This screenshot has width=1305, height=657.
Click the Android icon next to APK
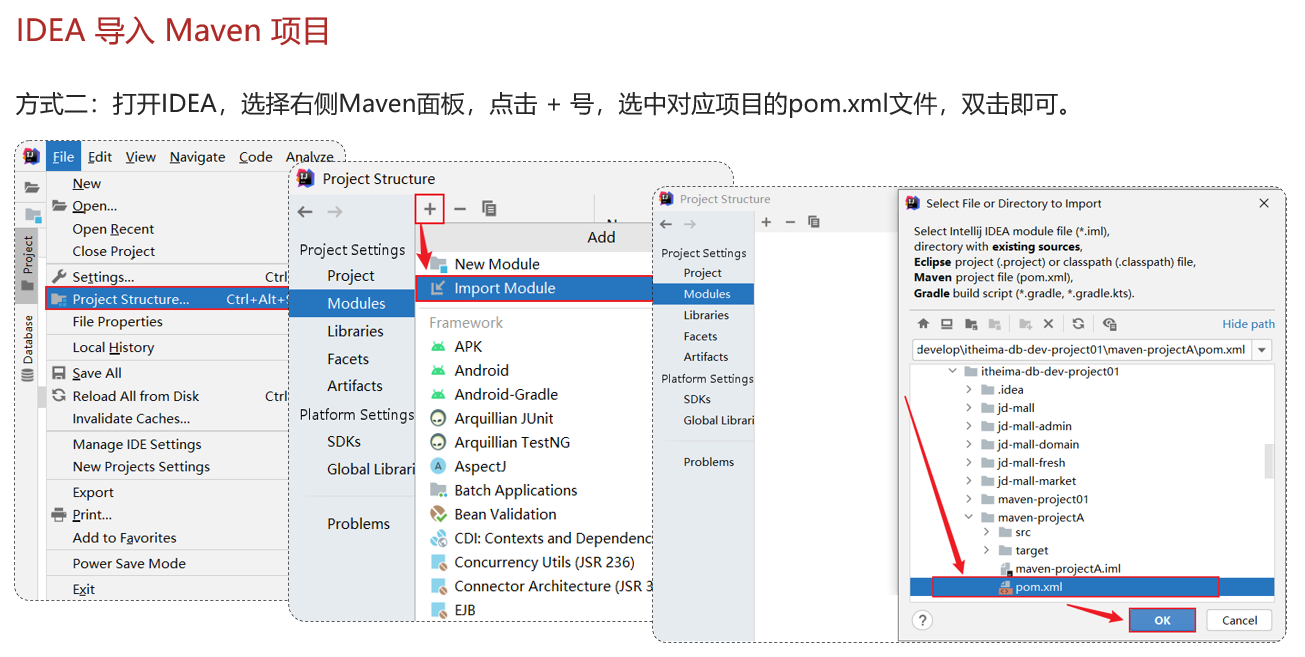(x=438, y=346)
